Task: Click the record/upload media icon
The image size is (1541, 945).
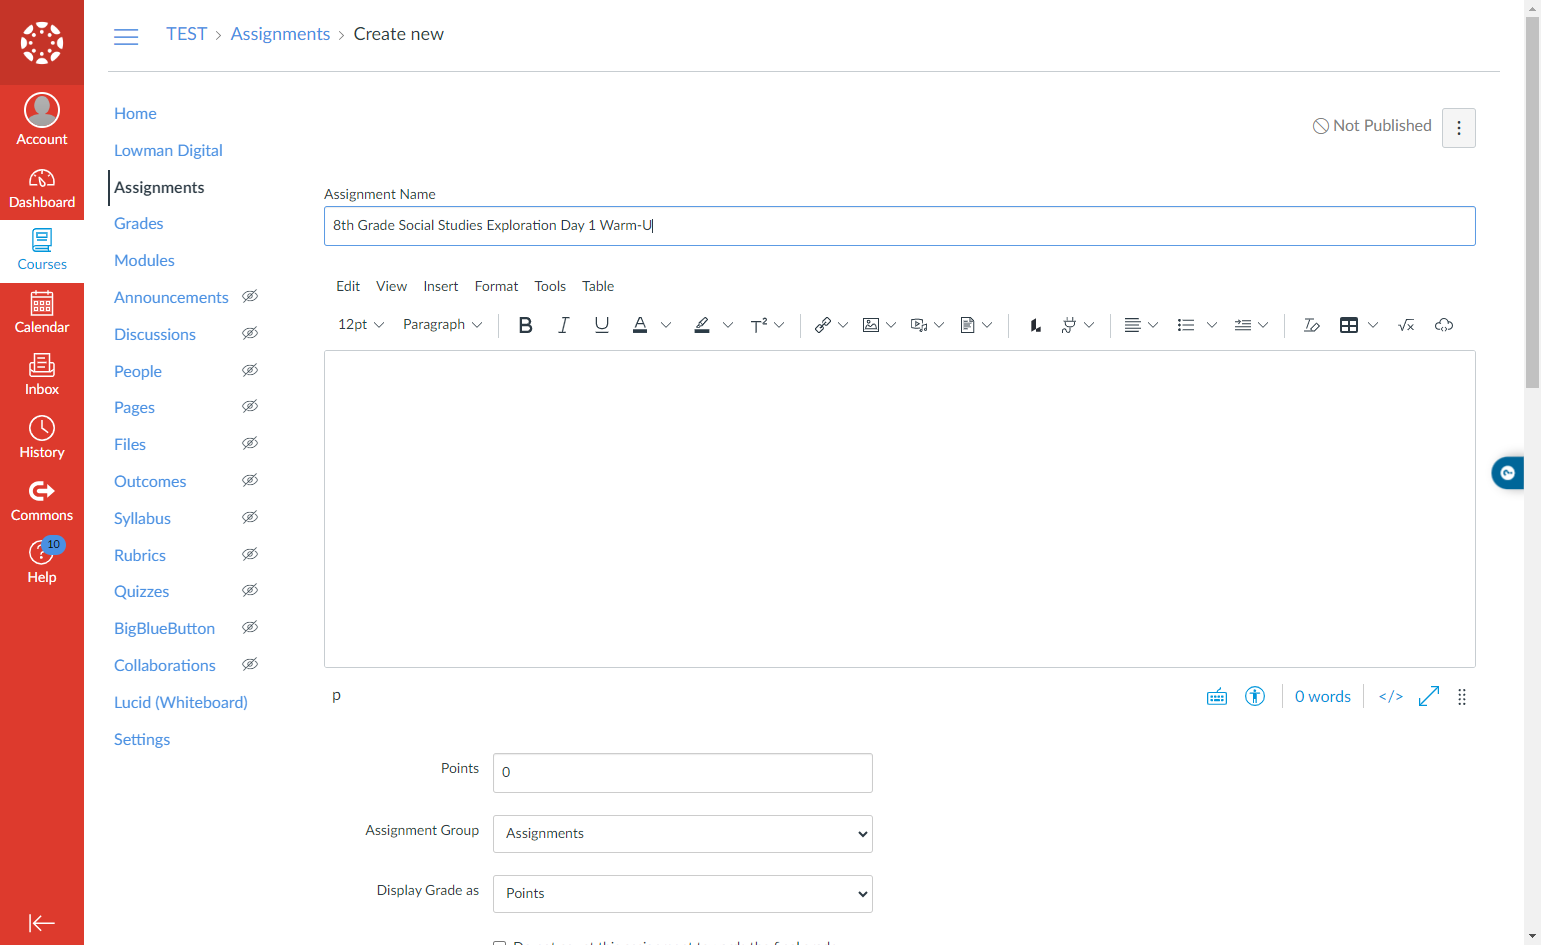Action: [919, 325]
